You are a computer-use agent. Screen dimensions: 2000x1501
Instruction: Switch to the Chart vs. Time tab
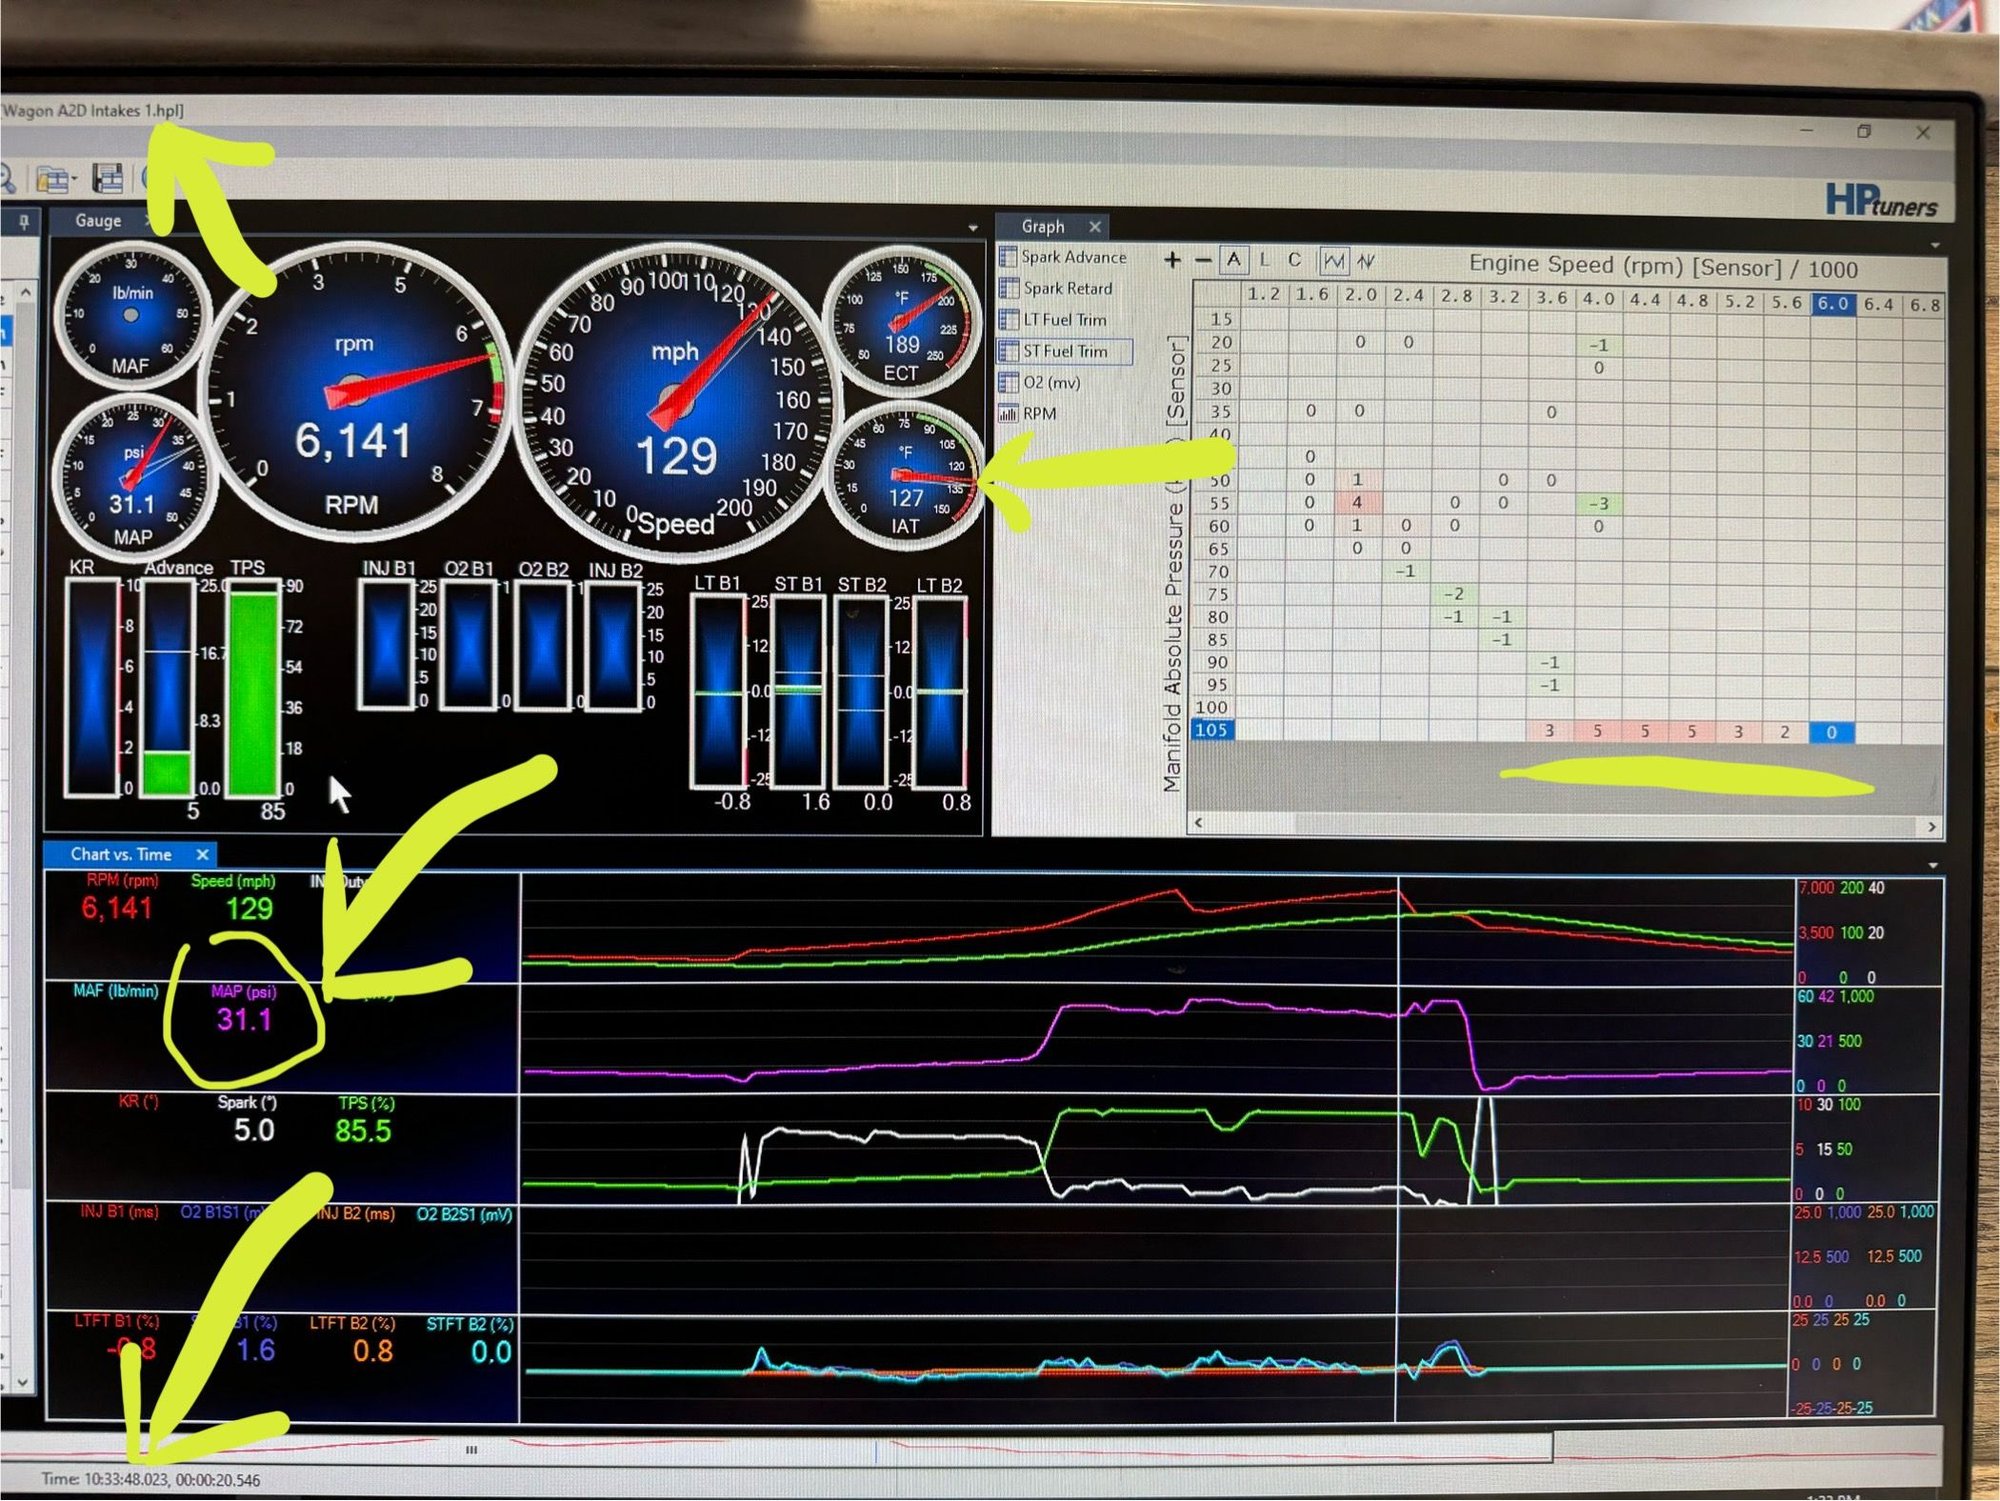(x=121, y=854)
